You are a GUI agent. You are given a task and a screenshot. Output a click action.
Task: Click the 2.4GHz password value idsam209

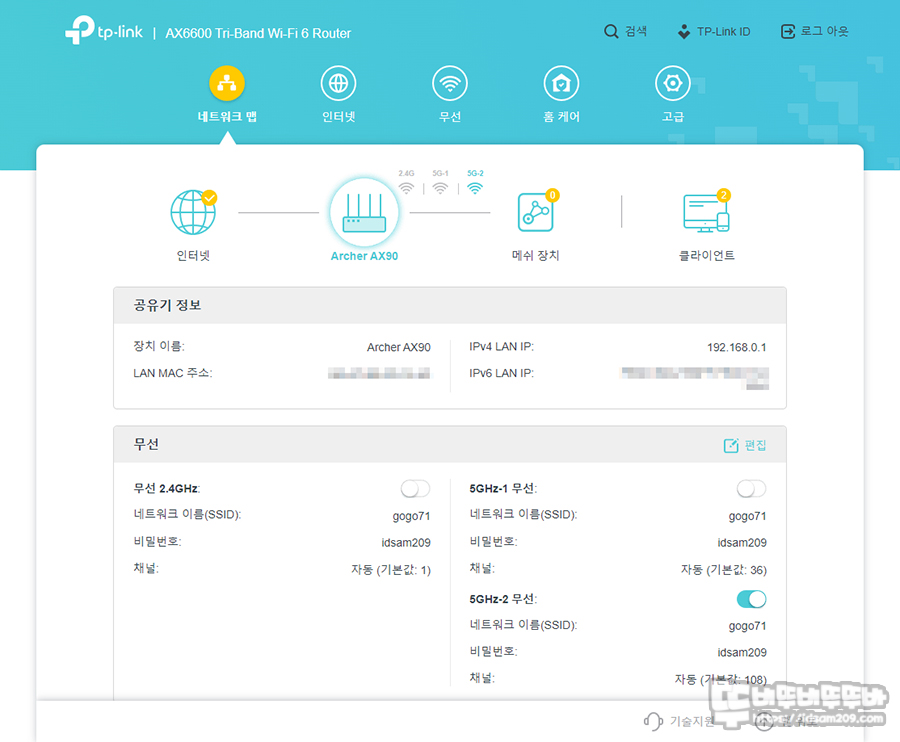tap(406, 542)
